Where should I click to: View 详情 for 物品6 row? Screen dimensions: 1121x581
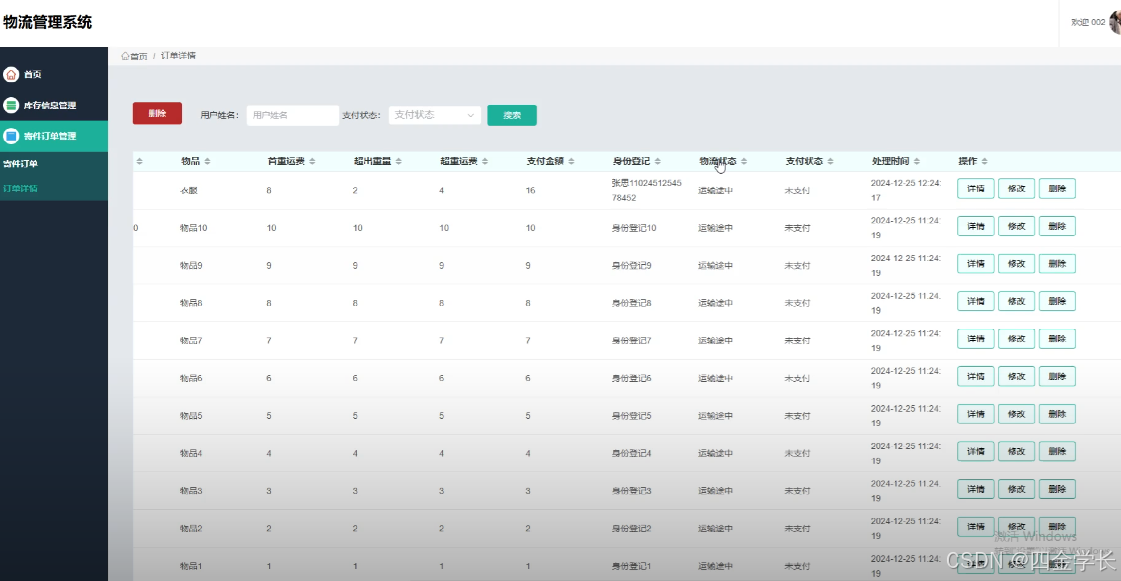[976, 377]
